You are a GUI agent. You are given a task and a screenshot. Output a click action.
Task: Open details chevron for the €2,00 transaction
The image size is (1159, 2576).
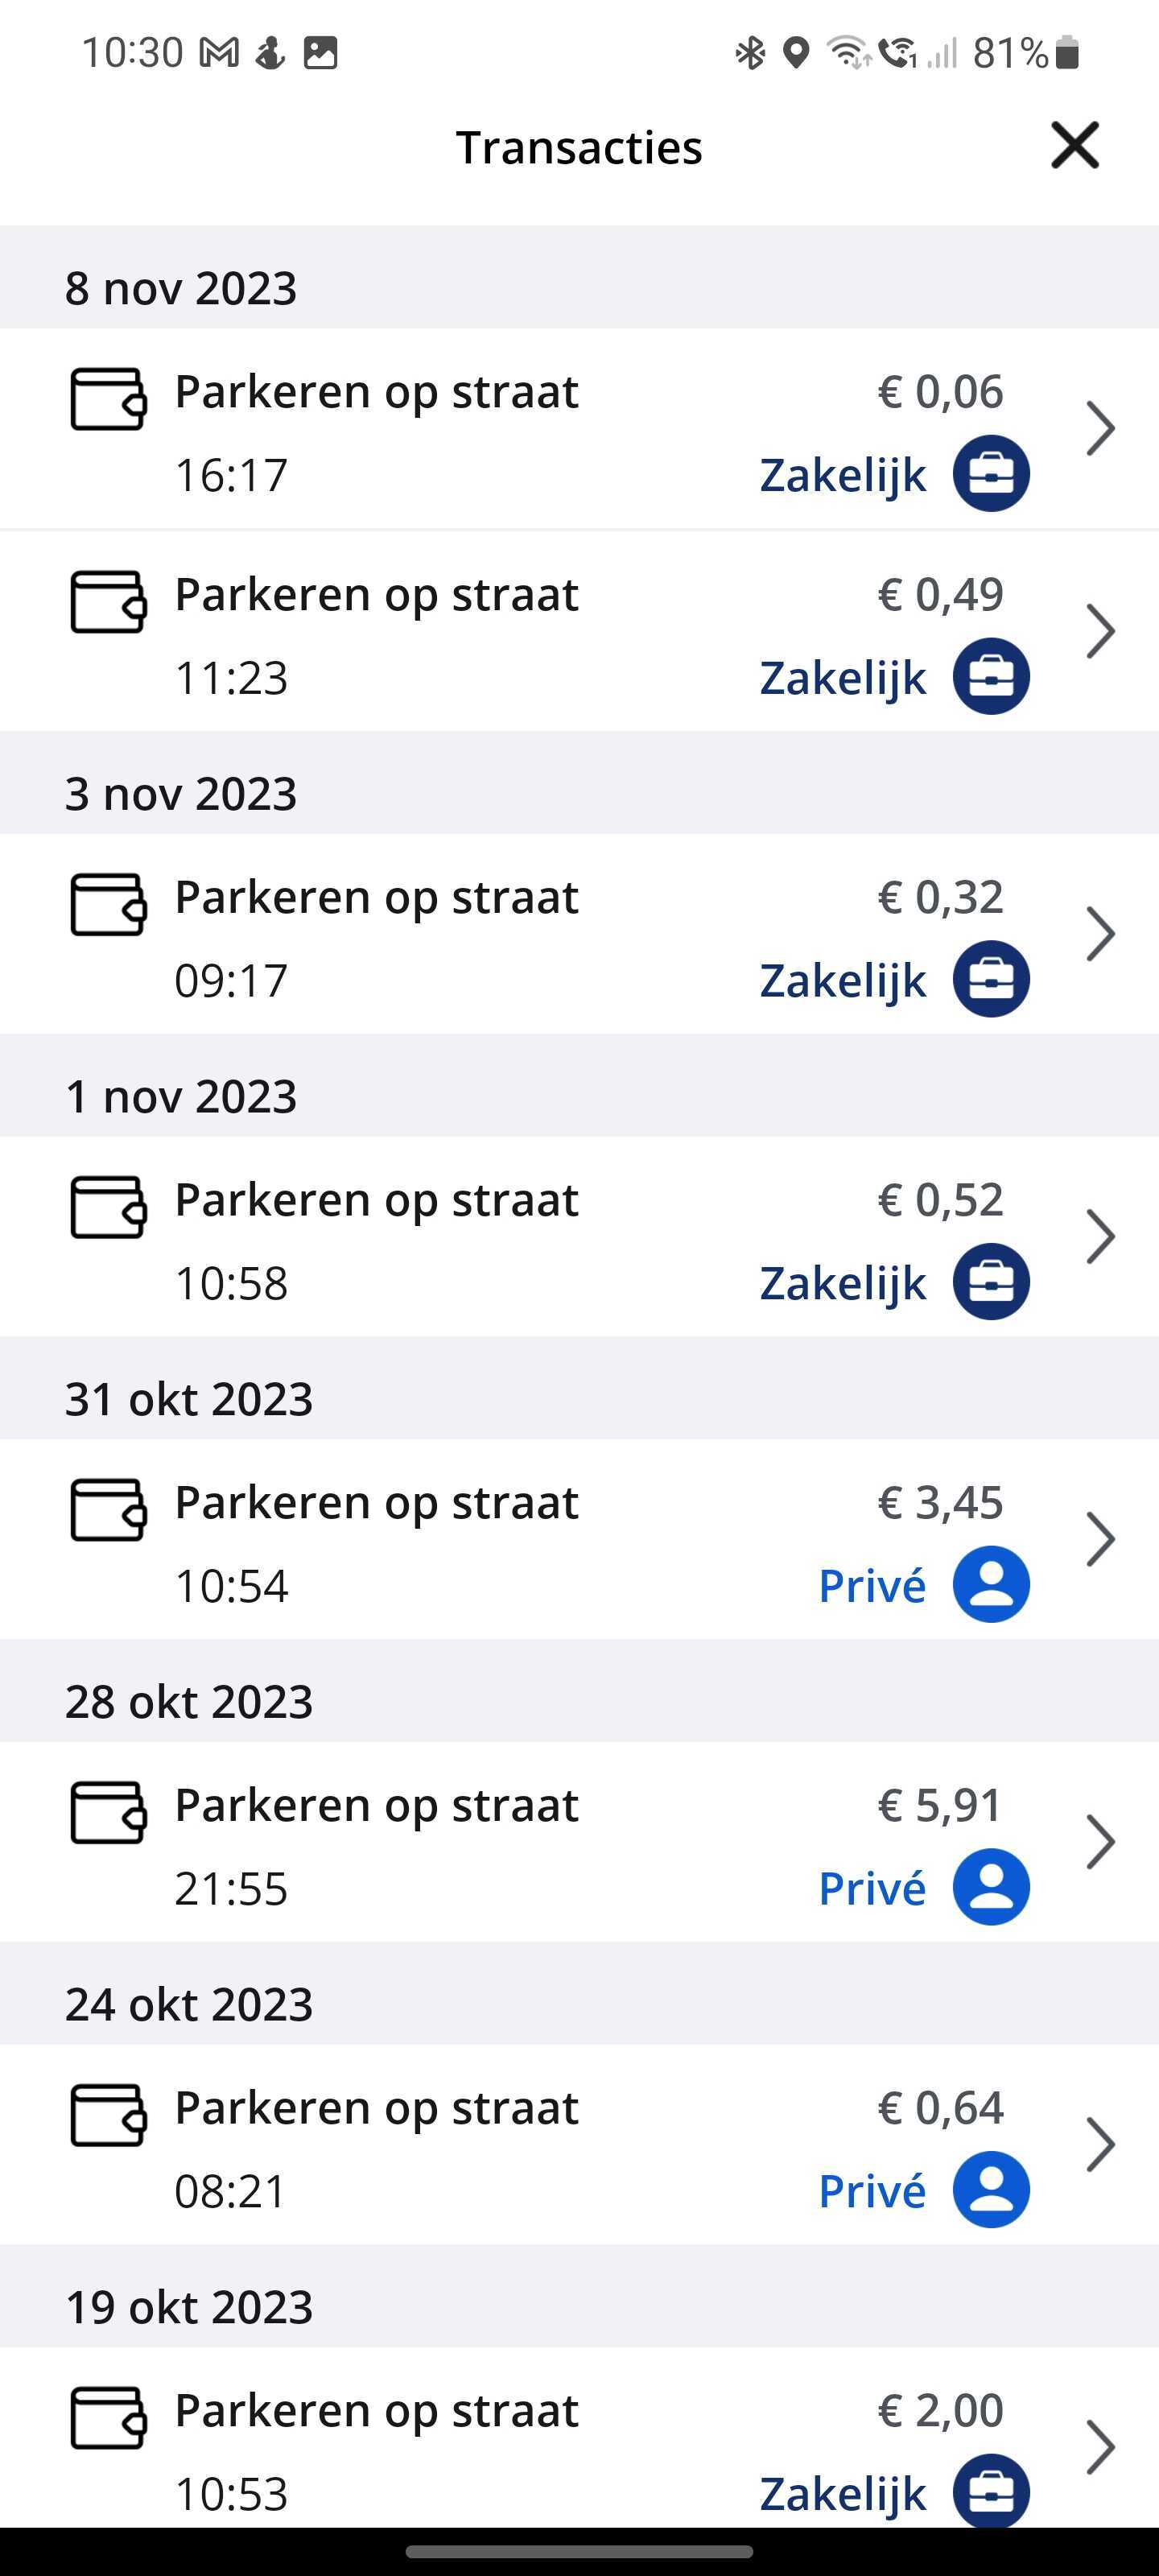pos(1100,2447)
